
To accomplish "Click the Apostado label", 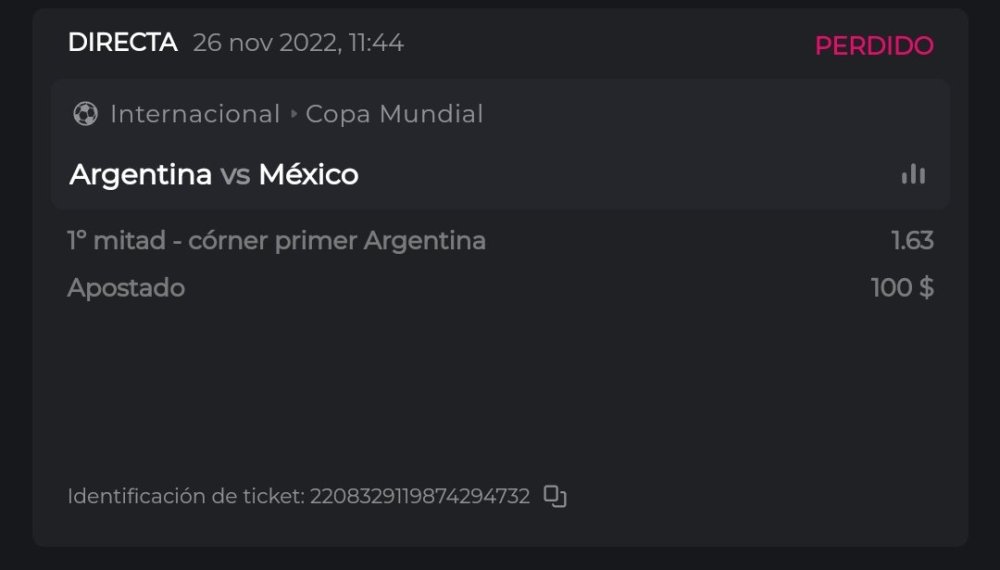I will click(126, 288).
